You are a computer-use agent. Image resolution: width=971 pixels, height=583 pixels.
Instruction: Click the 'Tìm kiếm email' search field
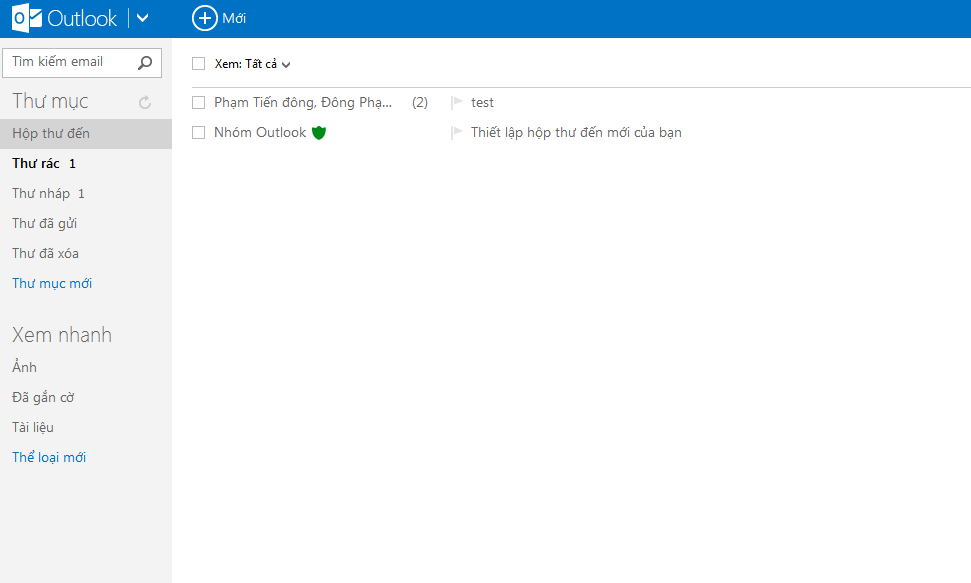[x=68, y=62]
